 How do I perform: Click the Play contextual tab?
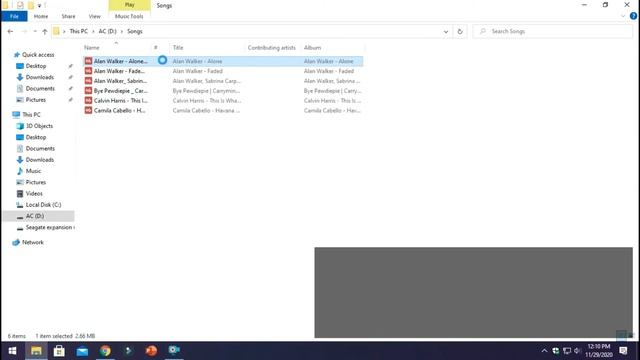(x=129, y=5)
